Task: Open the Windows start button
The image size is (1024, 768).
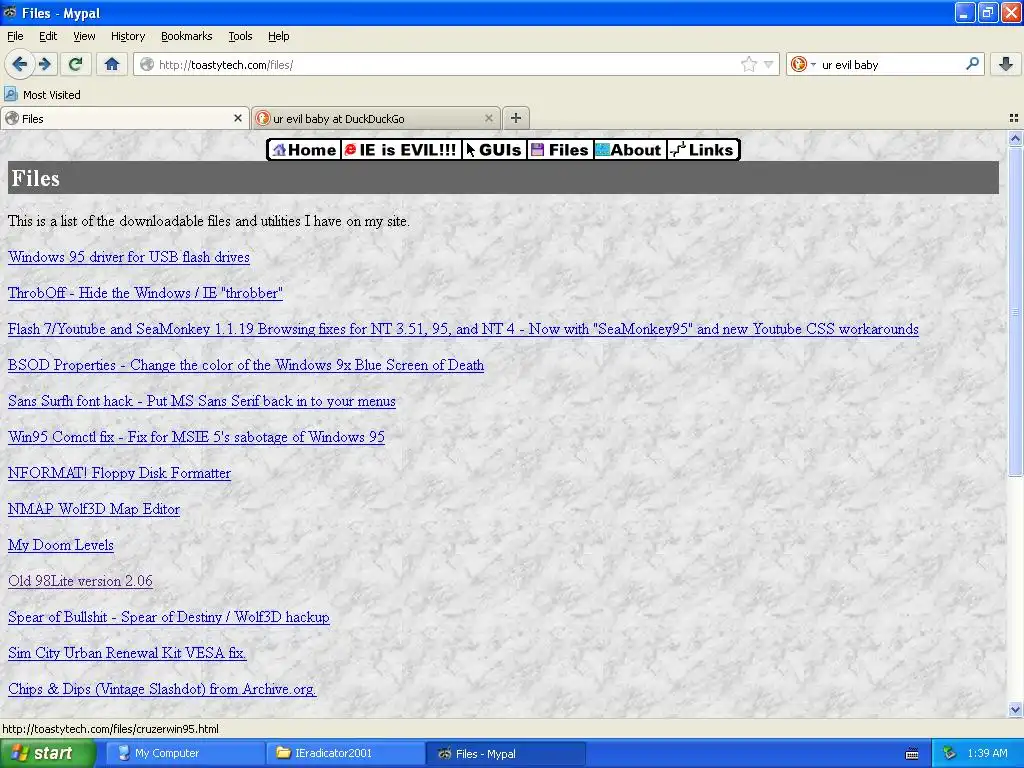Action: point(47,753)
